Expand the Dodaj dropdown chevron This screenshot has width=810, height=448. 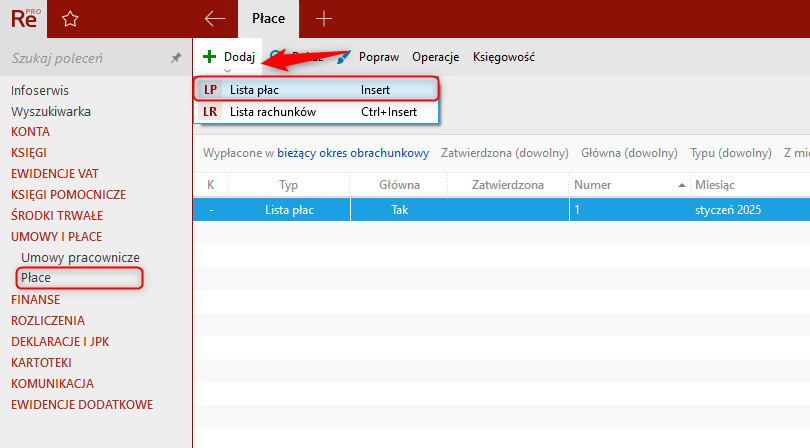(x=227, y=70)
